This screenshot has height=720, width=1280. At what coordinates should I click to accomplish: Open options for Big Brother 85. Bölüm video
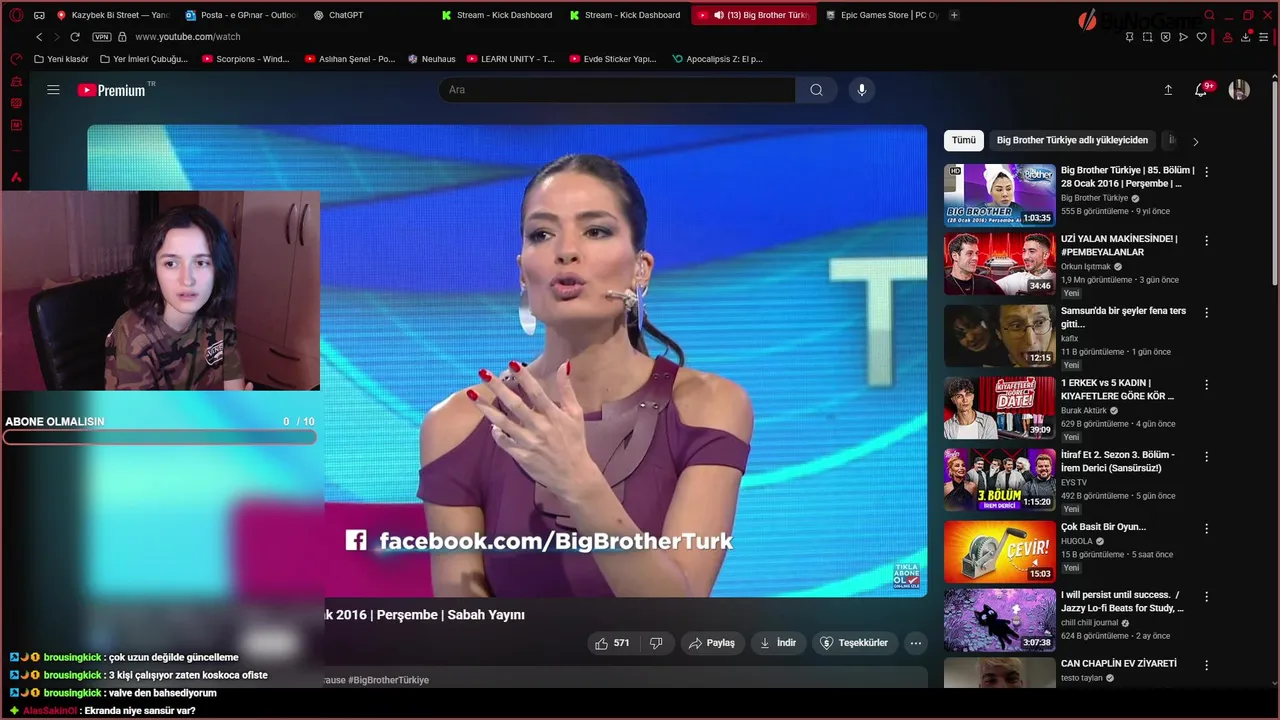pyautogui.click(x=1206, y=172)
